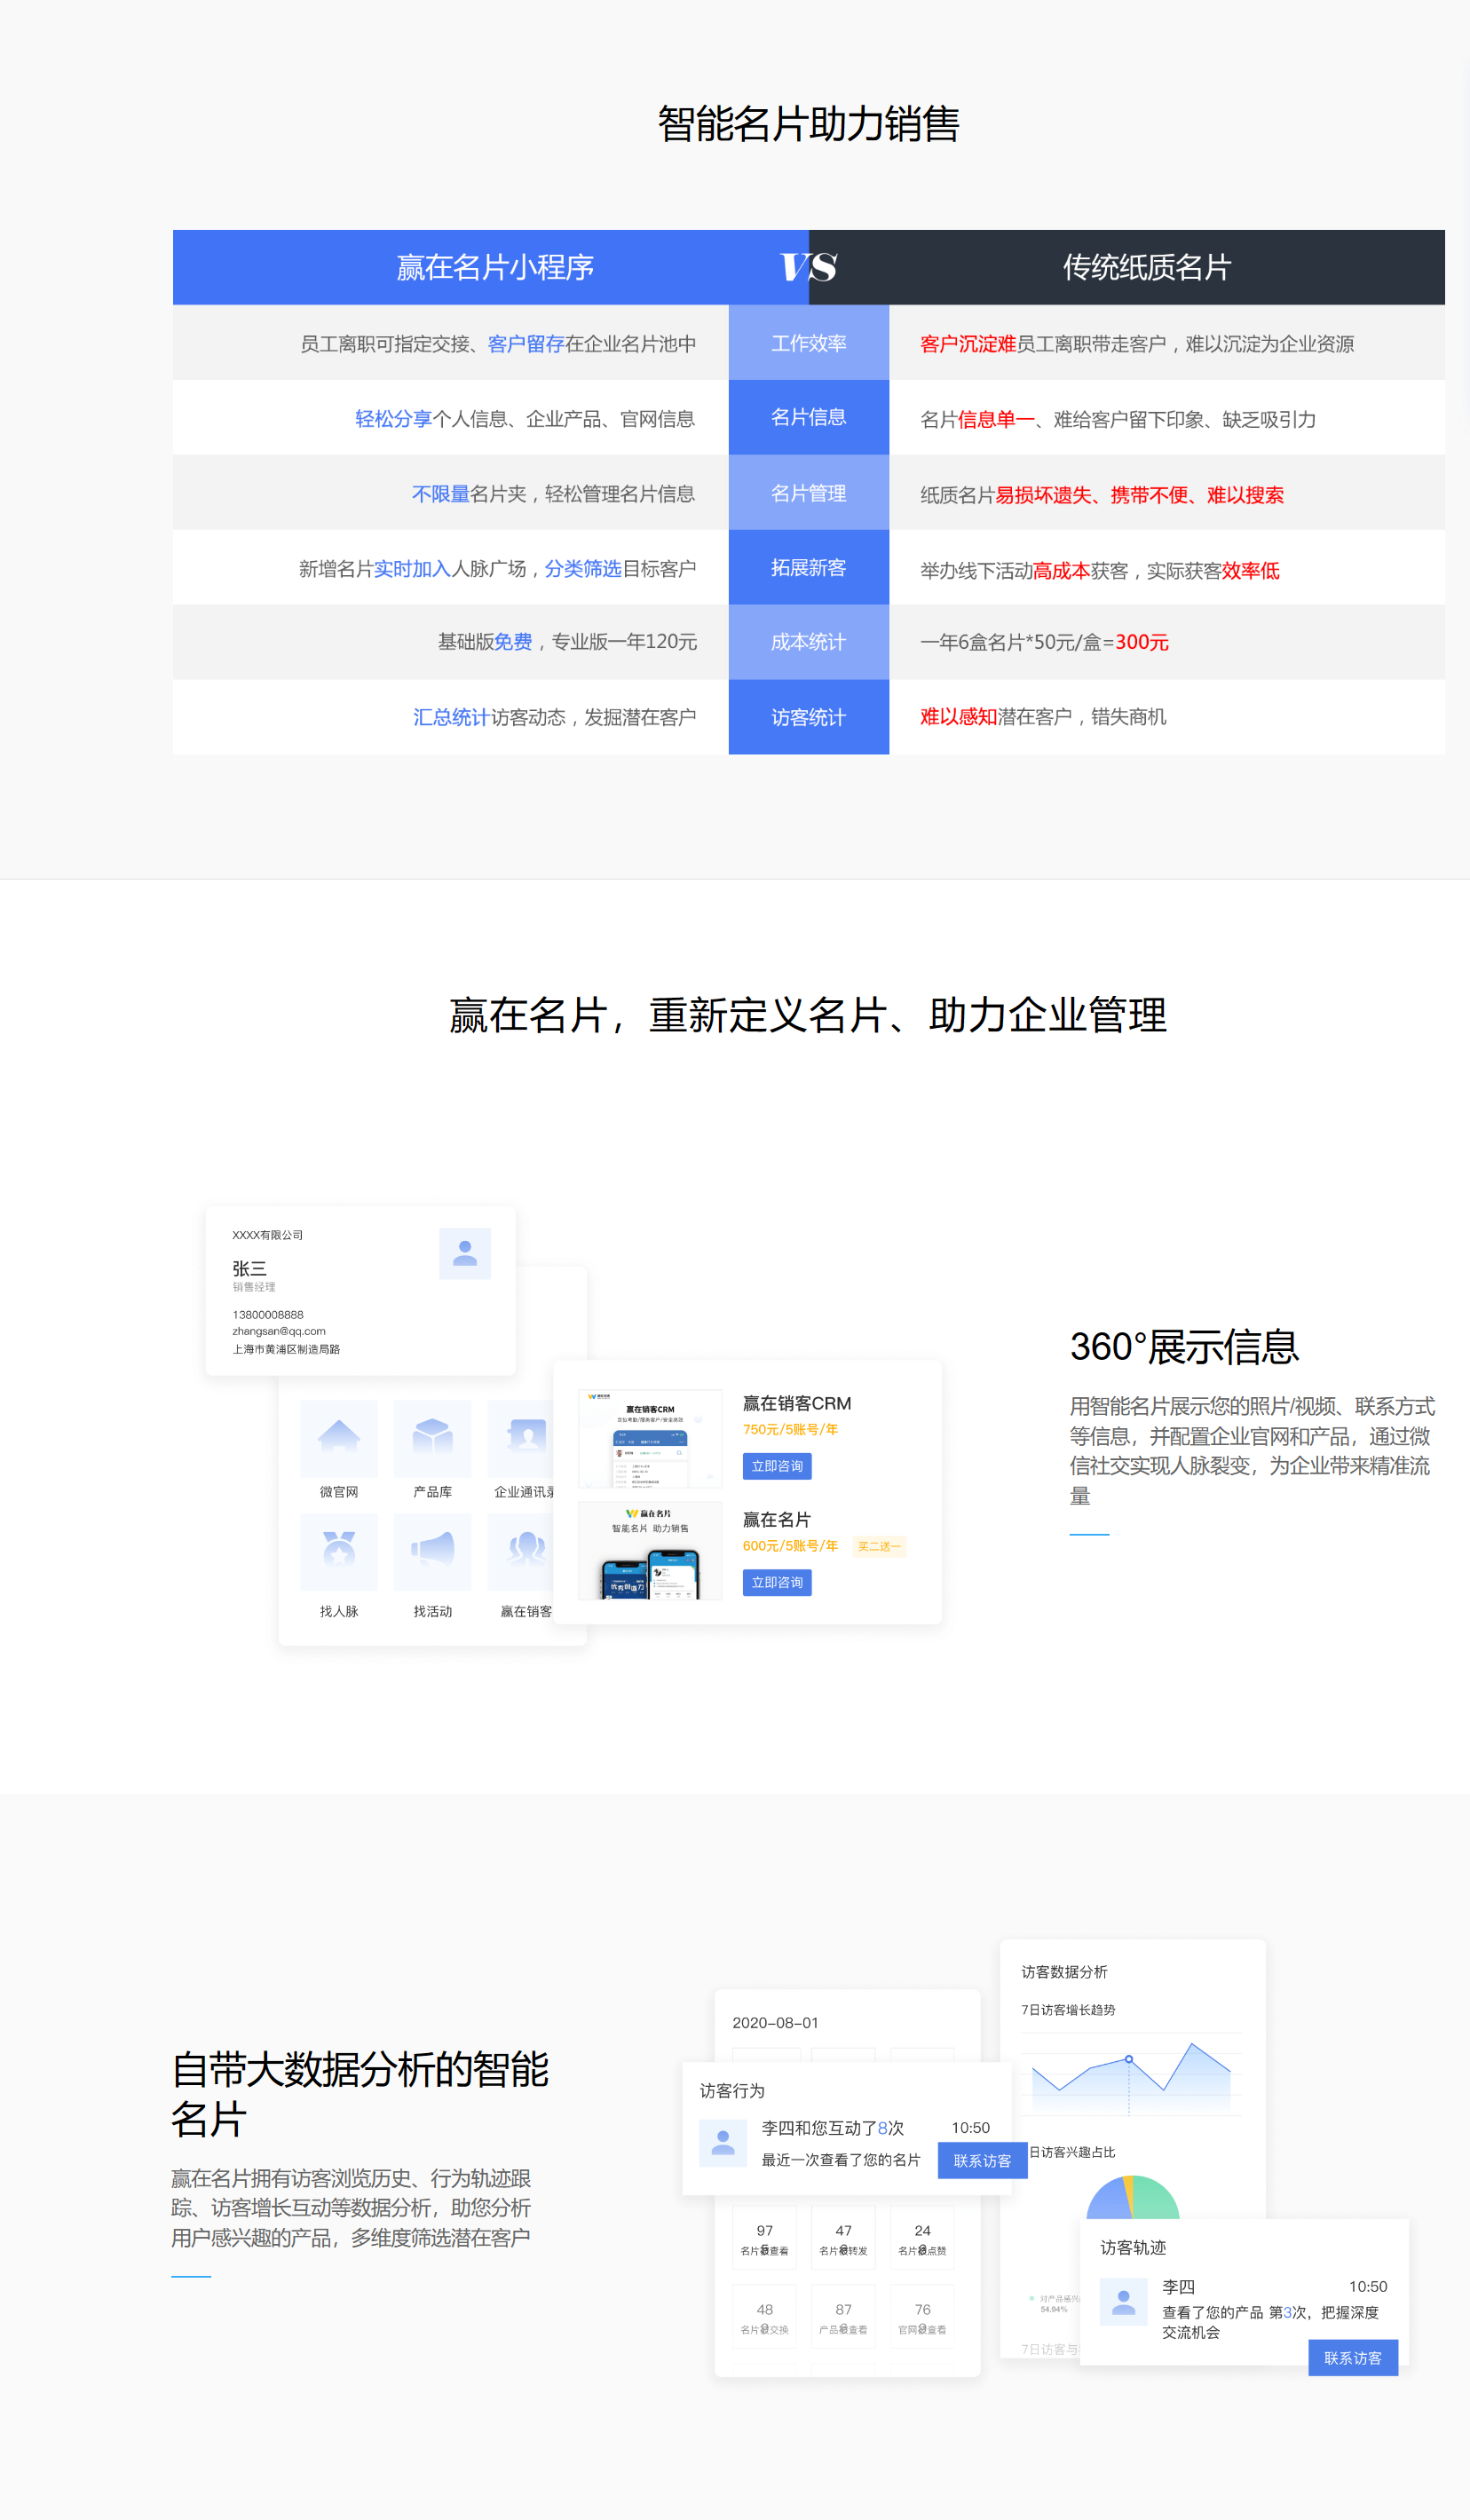
Task: Select the 工作效率 comparison row label
Action: pyautogui.click(x=808, y=343)
